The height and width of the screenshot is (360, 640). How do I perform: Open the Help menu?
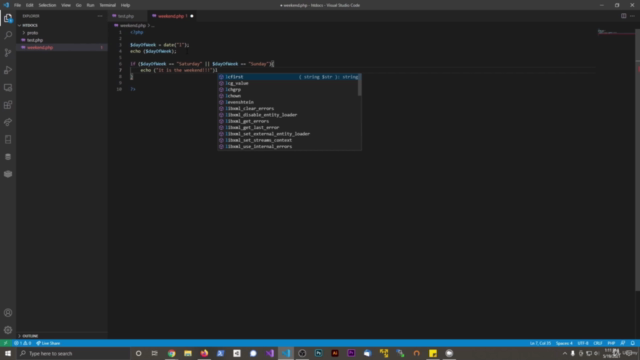click(125, 5)
